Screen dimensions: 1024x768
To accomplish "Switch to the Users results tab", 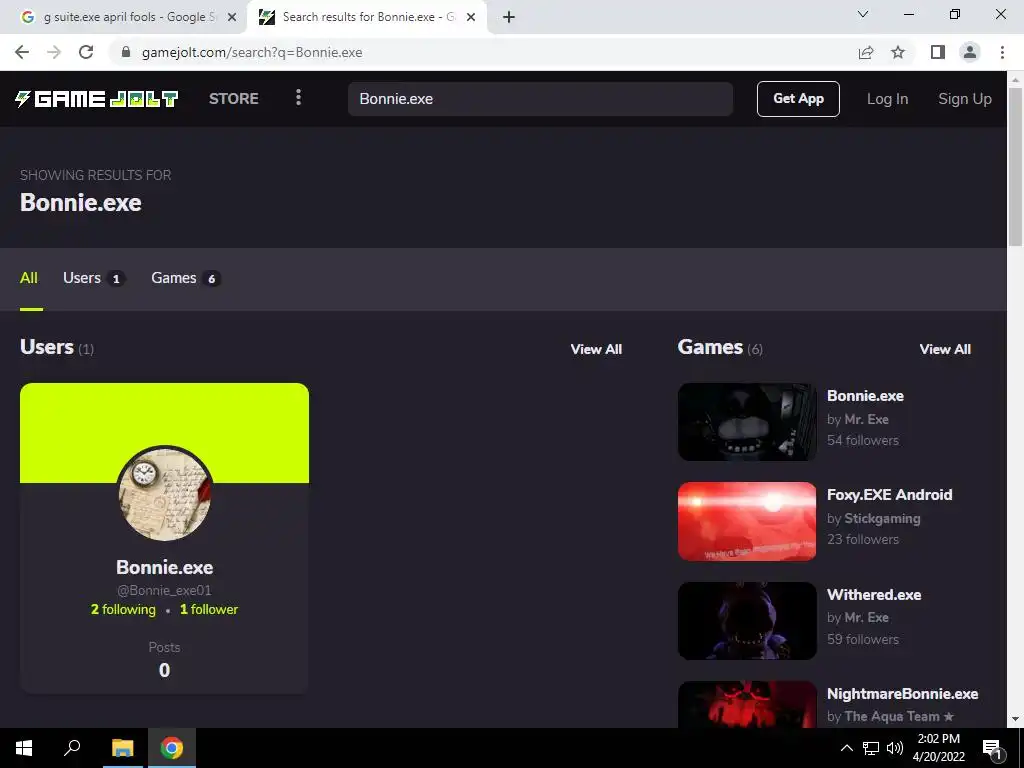I will coord(93,278).
